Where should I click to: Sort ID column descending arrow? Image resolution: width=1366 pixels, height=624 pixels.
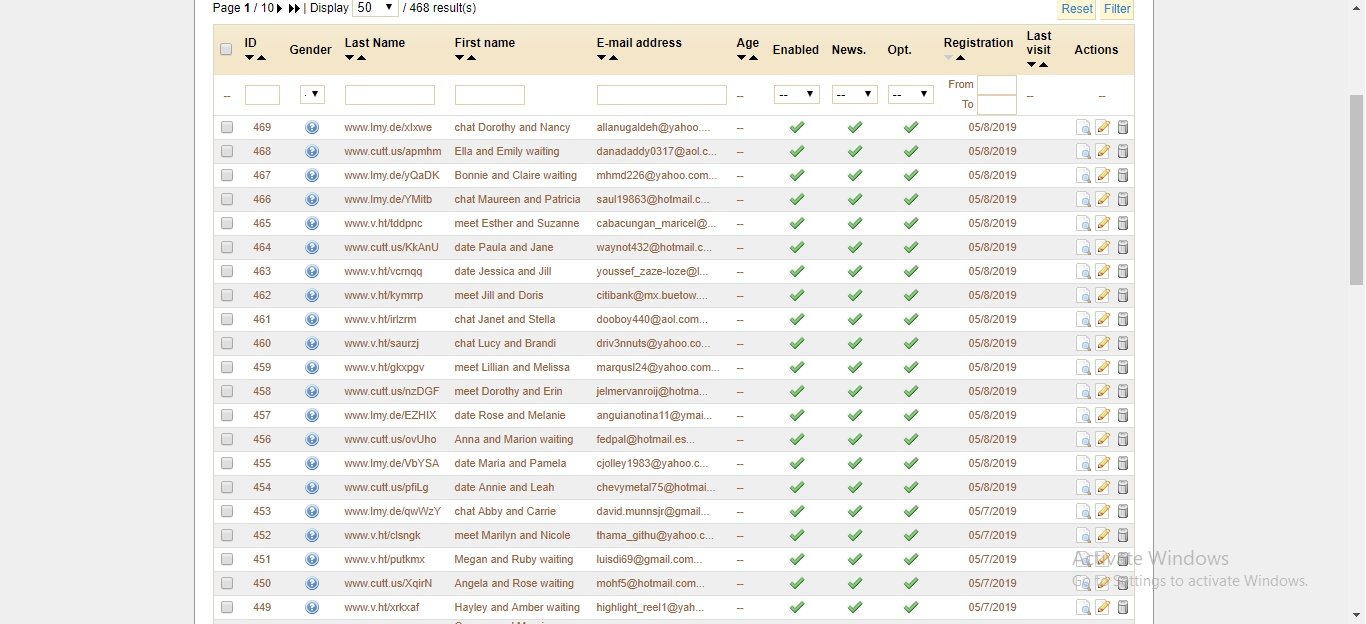[x=250, y=58]
